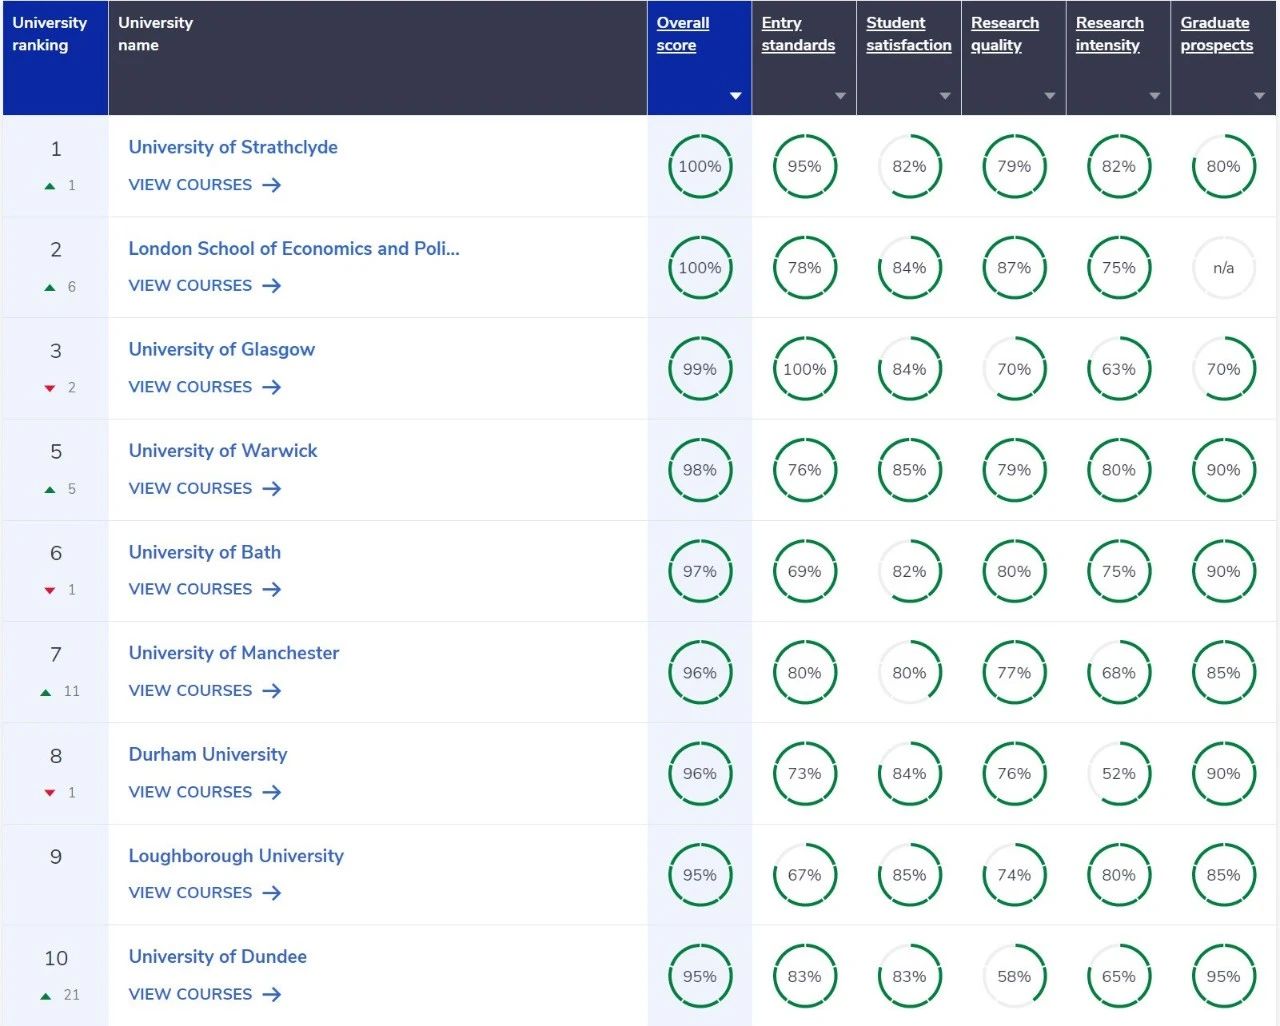1280x1026 pixels.
Task: Click Dundee's 95% graduate prospects ring
Action: coord(1223,977)
